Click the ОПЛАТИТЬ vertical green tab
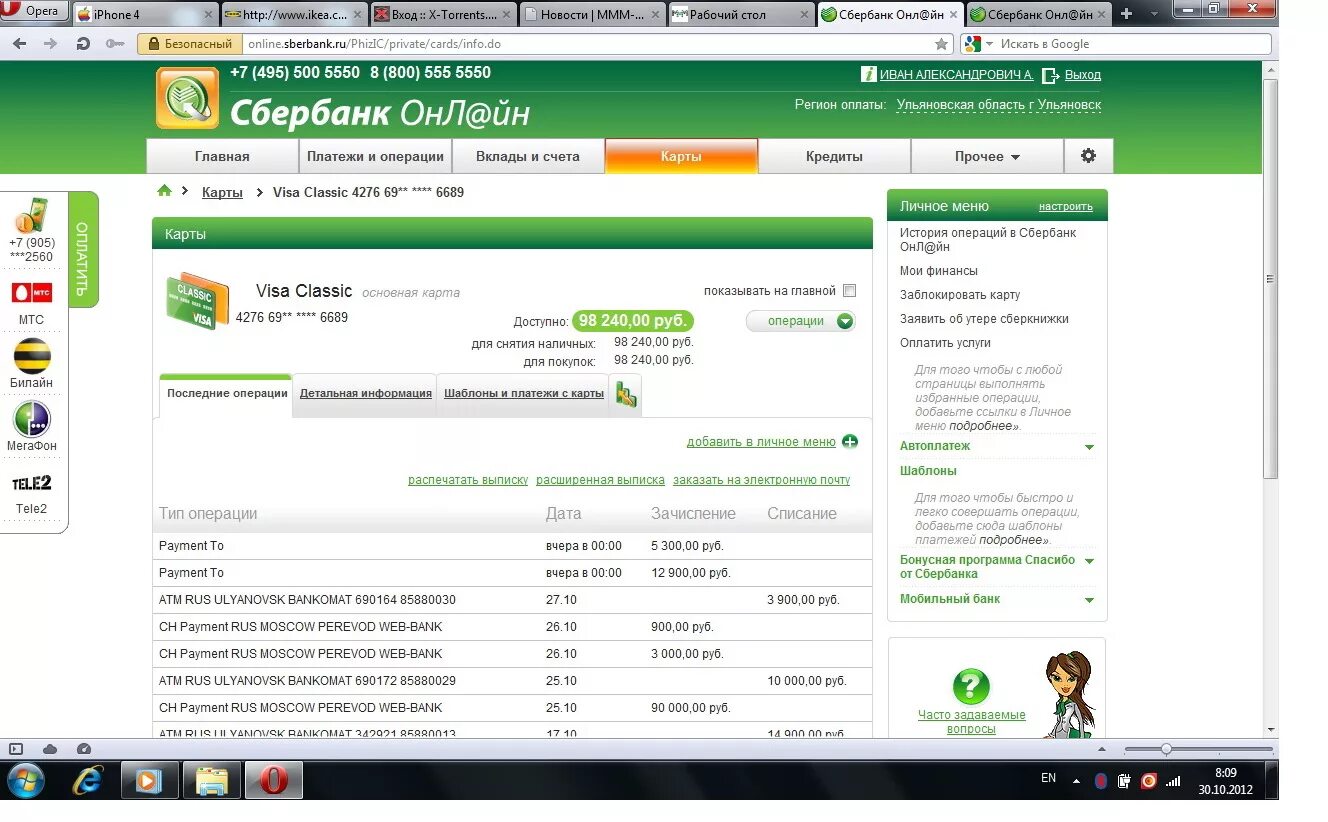Screen dimensions: 1328x822 pyautogui.click(x=83, y=249)
